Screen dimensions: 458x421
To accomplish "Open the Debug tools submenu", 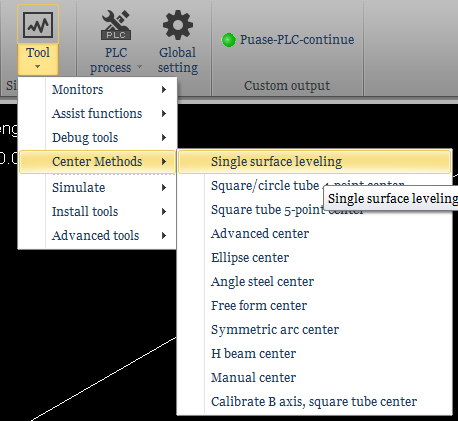I will click(97, 137).
